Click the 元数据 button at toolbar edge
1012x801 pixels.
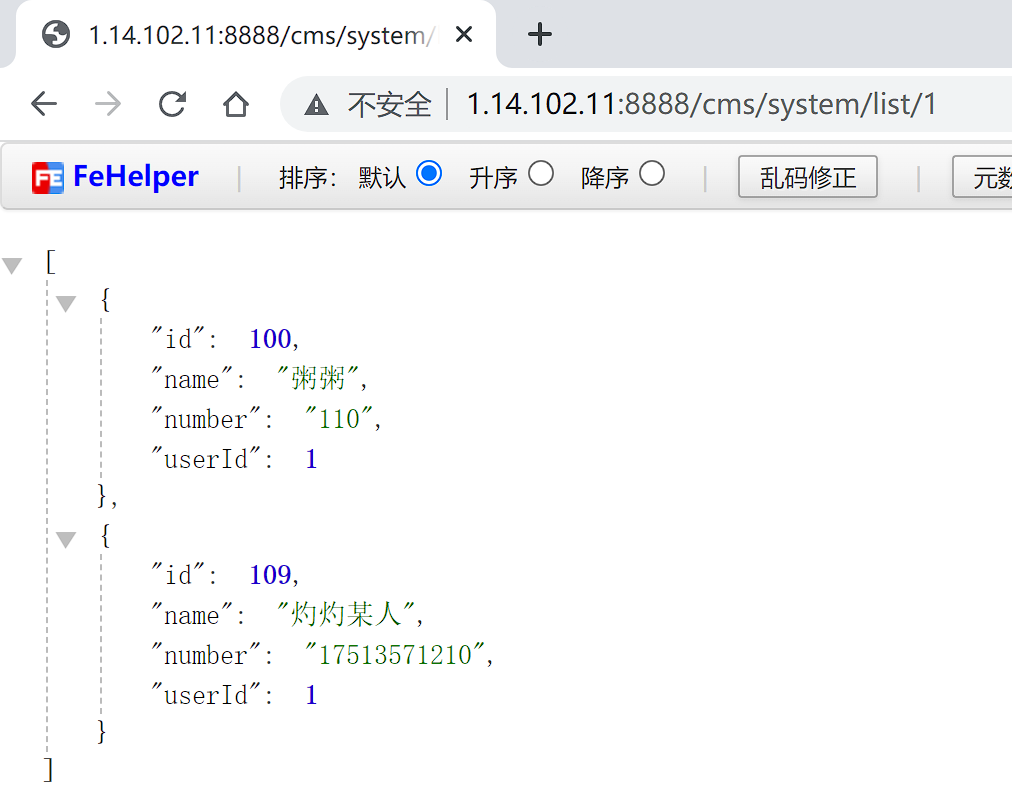click(x=985, y=178)
